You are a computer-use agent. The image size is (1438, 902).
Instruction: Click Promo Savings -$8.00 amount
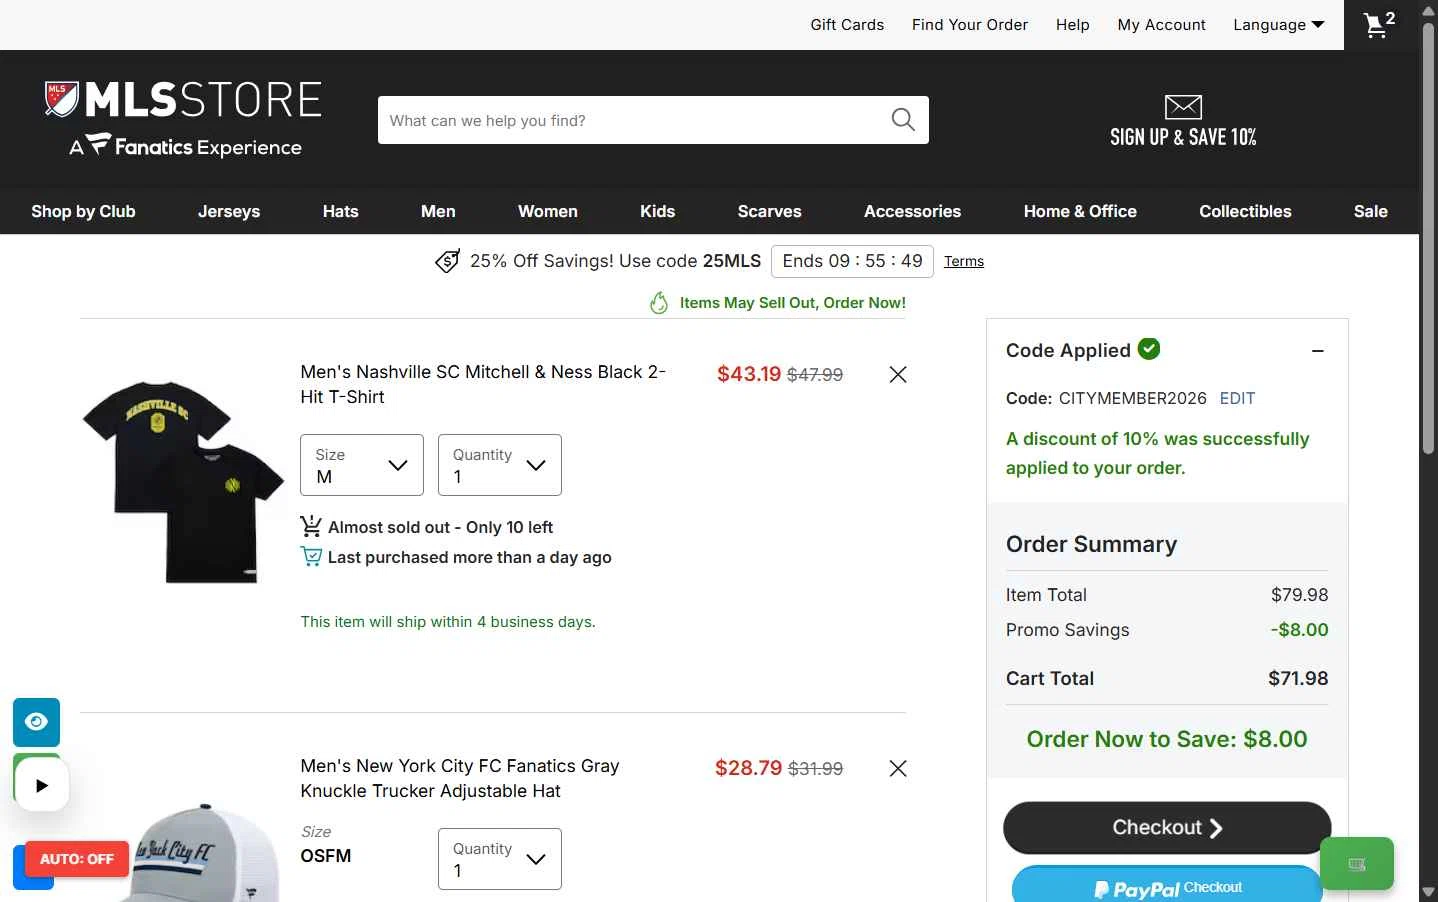pyautogui.click(x=1300, y=630)
